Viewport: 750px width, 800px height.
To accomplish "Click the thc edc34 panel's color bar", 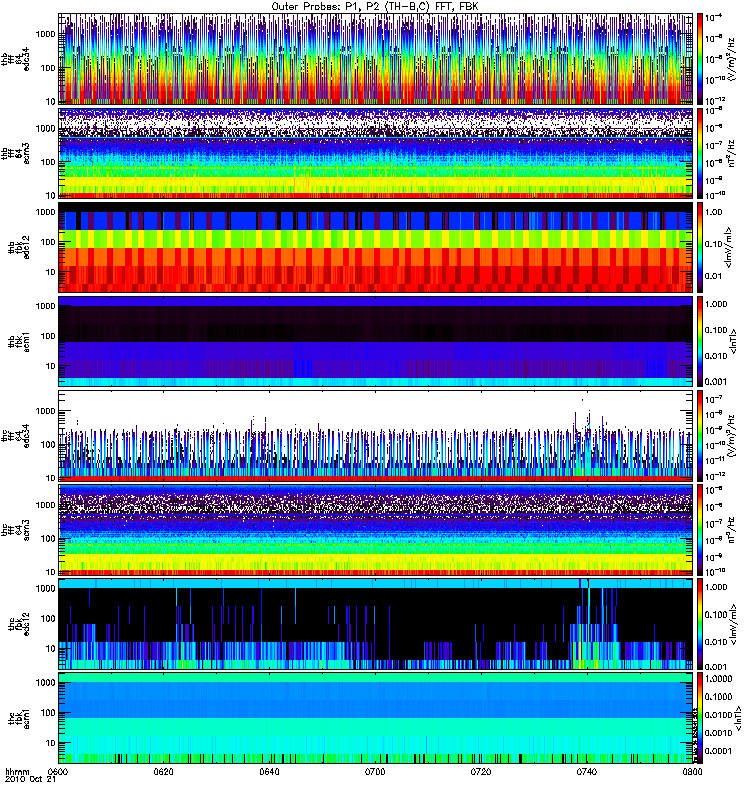I will coord(700,436).
